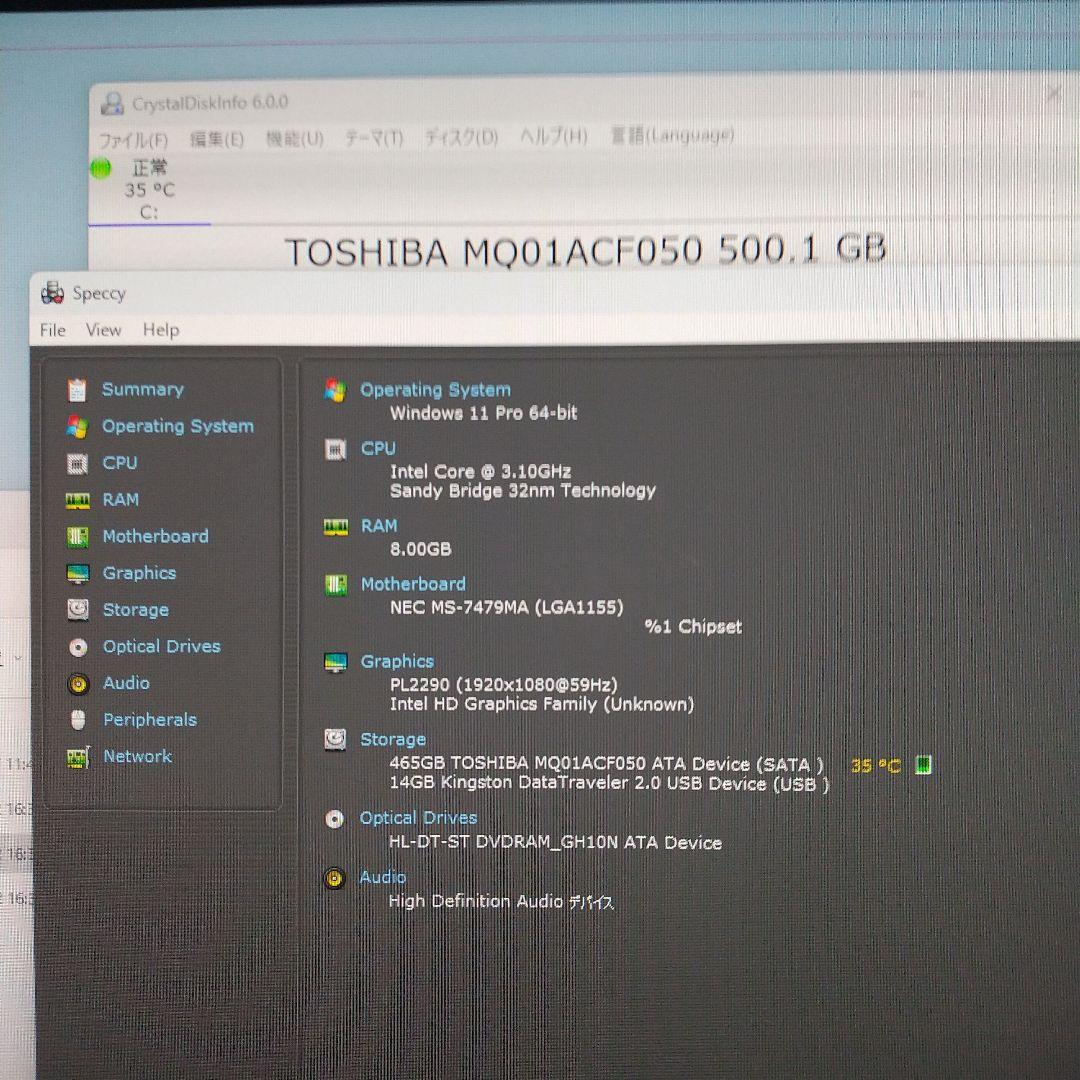This screenshot has width=1080, height=1080.
Task: Select the Graphics monitor icon
Action: pyautogui.click(x=80, y=573)
